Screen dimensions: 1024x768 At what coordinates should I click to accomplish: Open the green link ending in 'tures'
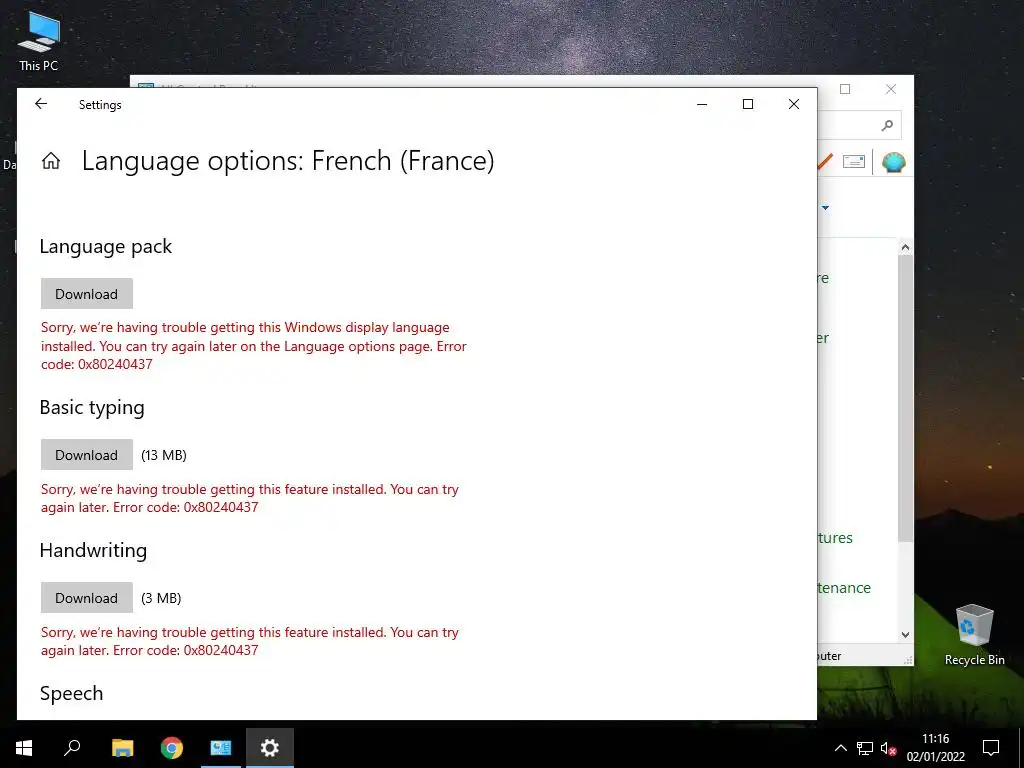point(835,537)
